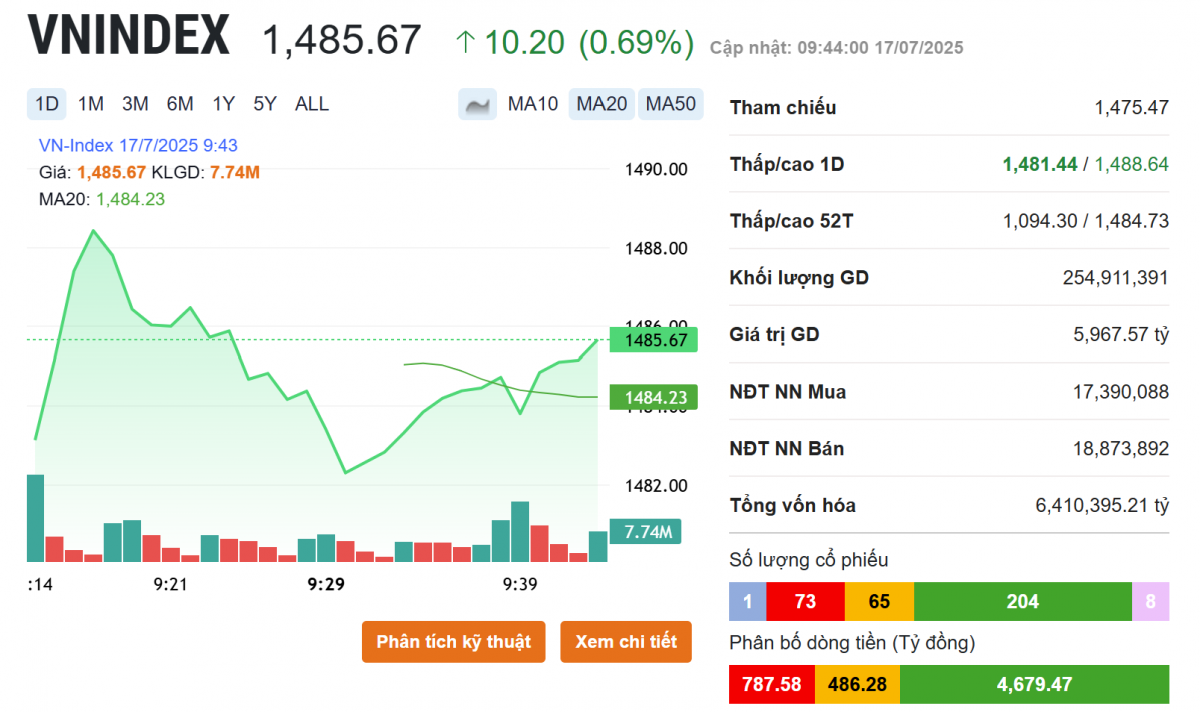The height and width of the screenshot is (712, 1200).
Task: Click the Tổng vốn hóa value
Action: [x=1102, y=506]
